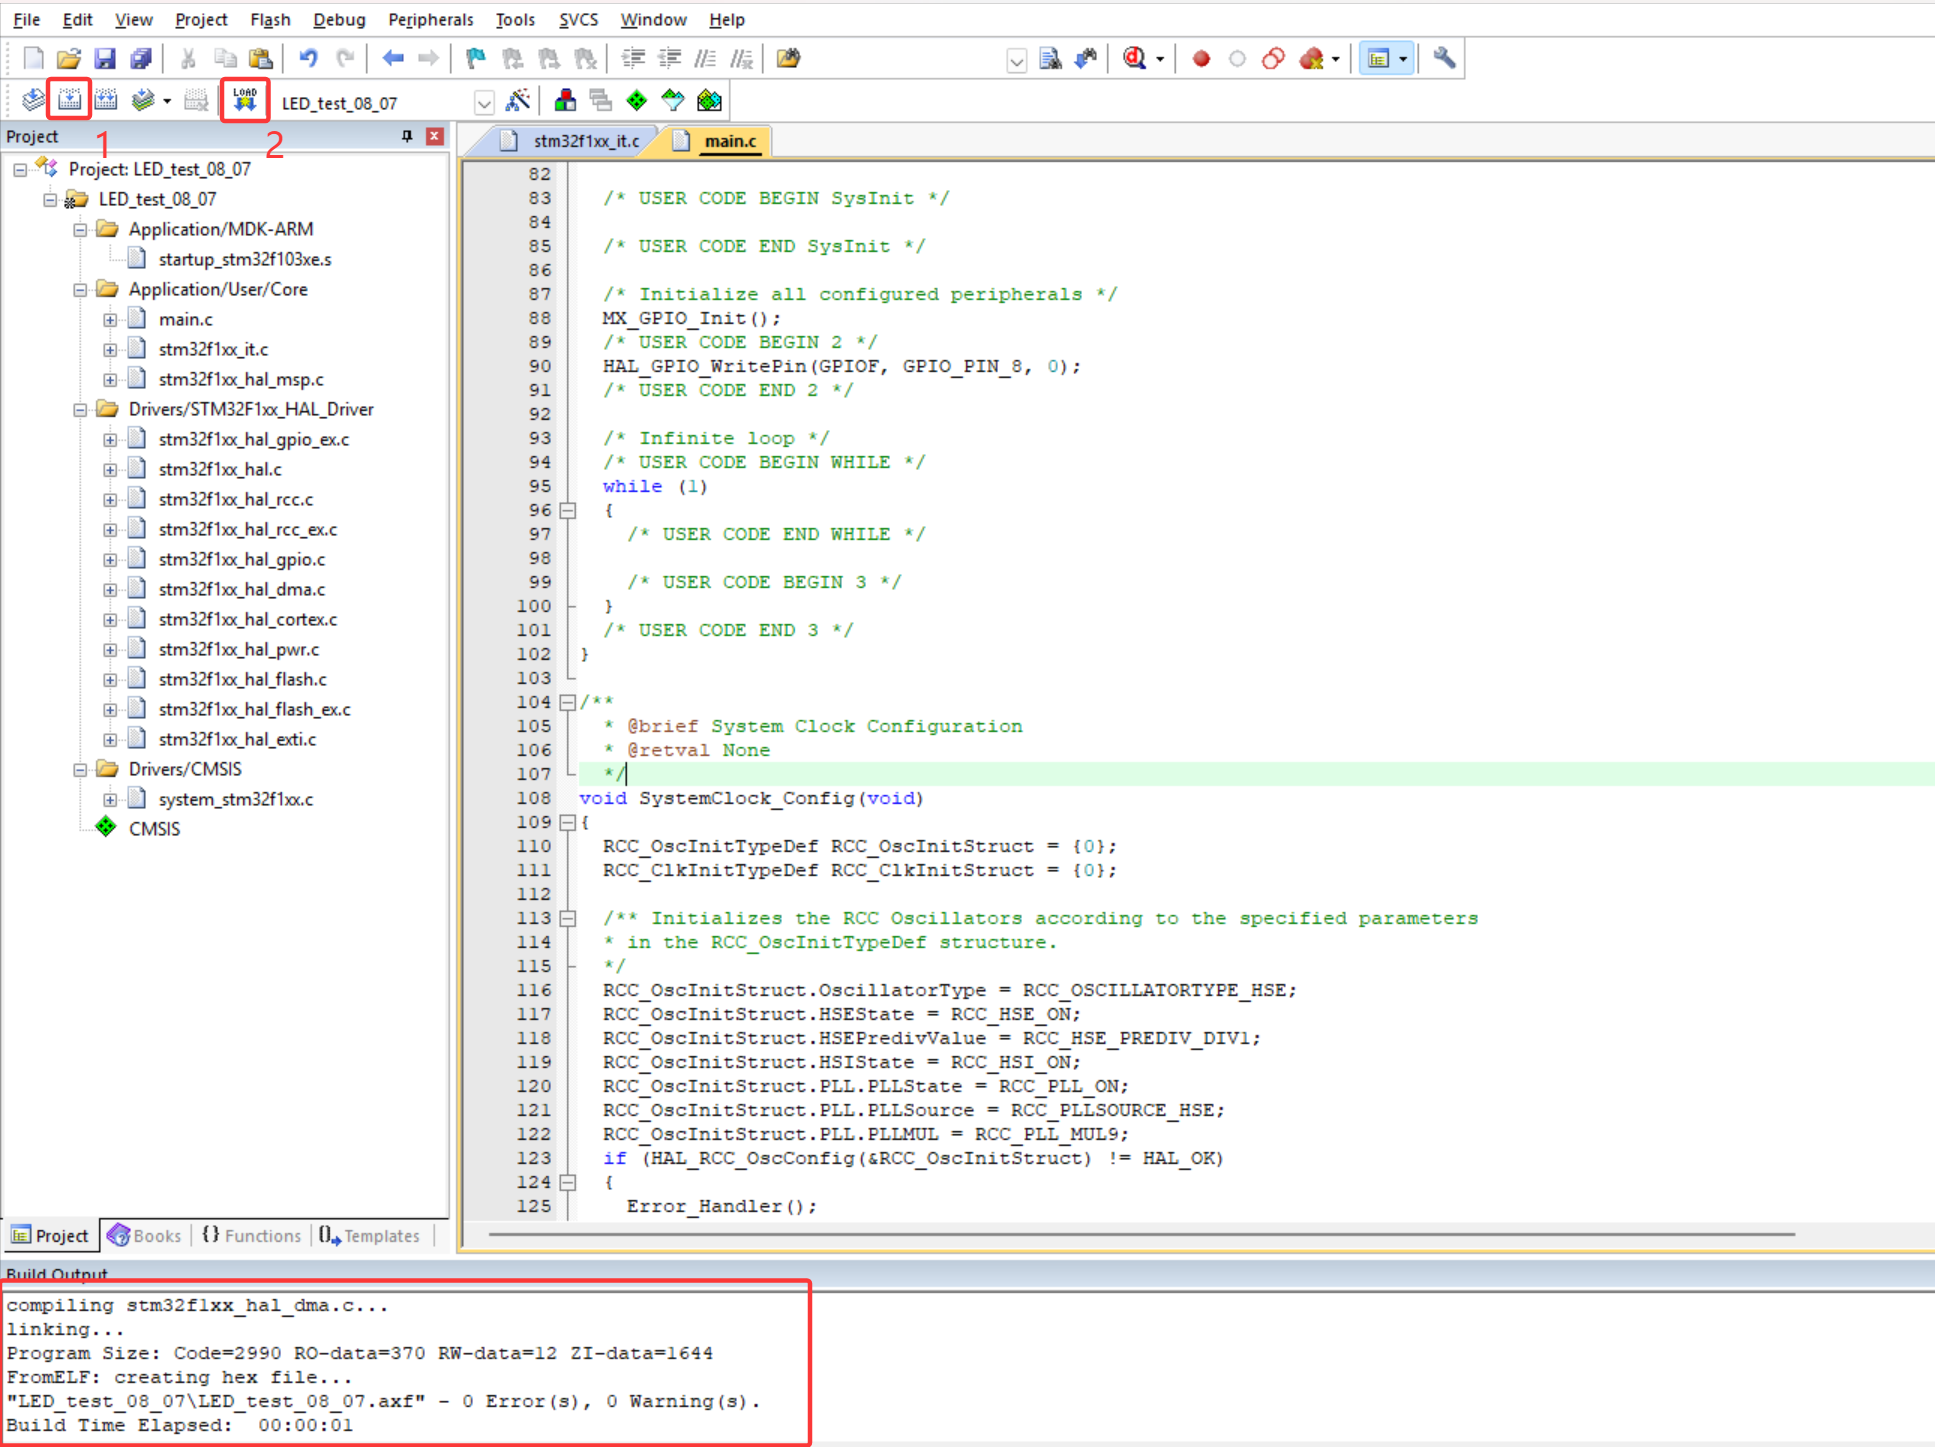1935x1447 pixels.
Task: Switch to the Templates panel tab
Action: click(369, 1236)
